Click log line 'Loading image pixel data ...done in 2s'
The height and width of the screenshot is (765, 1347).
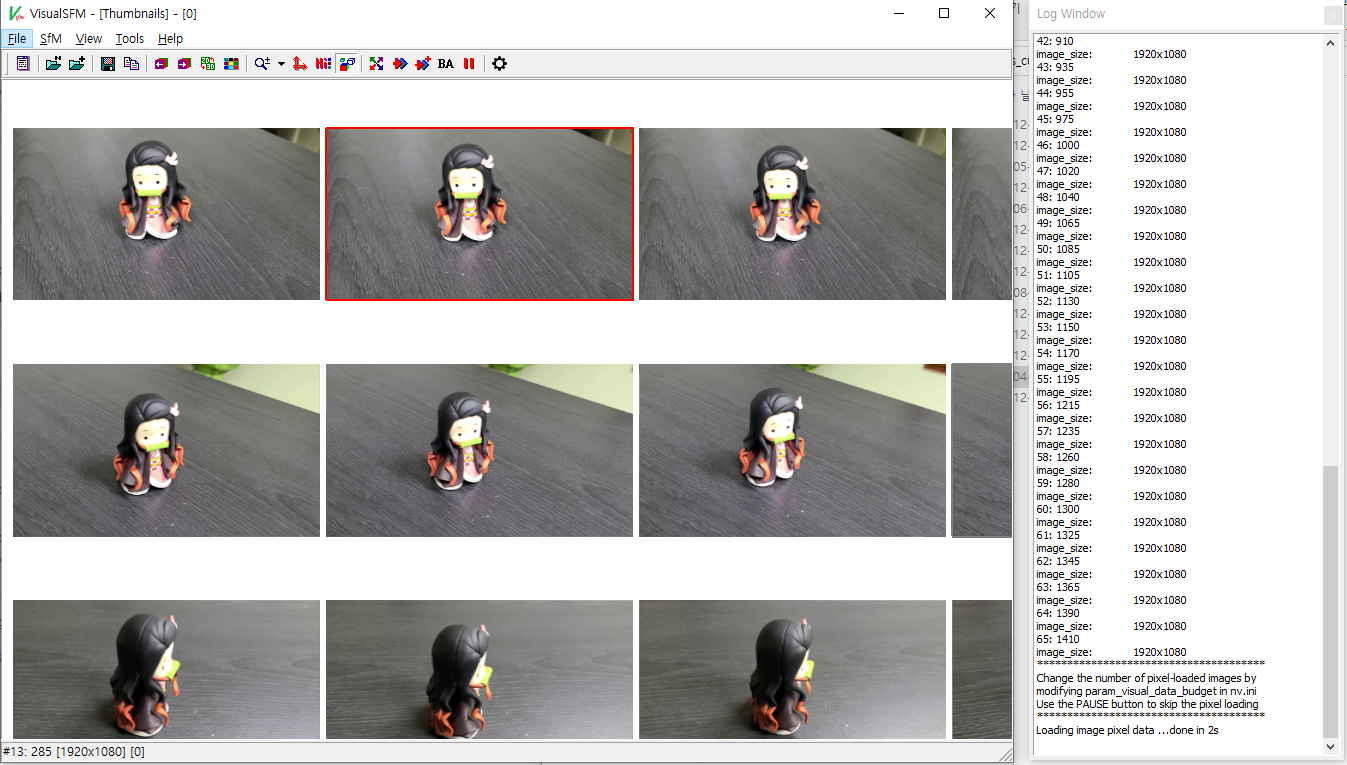click(1127, 730)
